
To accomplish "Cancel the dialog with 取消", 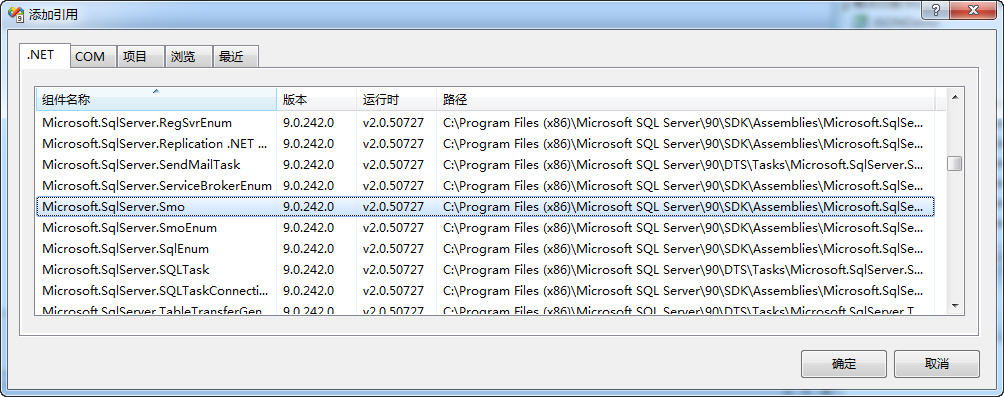I will [x=936, y=364].
